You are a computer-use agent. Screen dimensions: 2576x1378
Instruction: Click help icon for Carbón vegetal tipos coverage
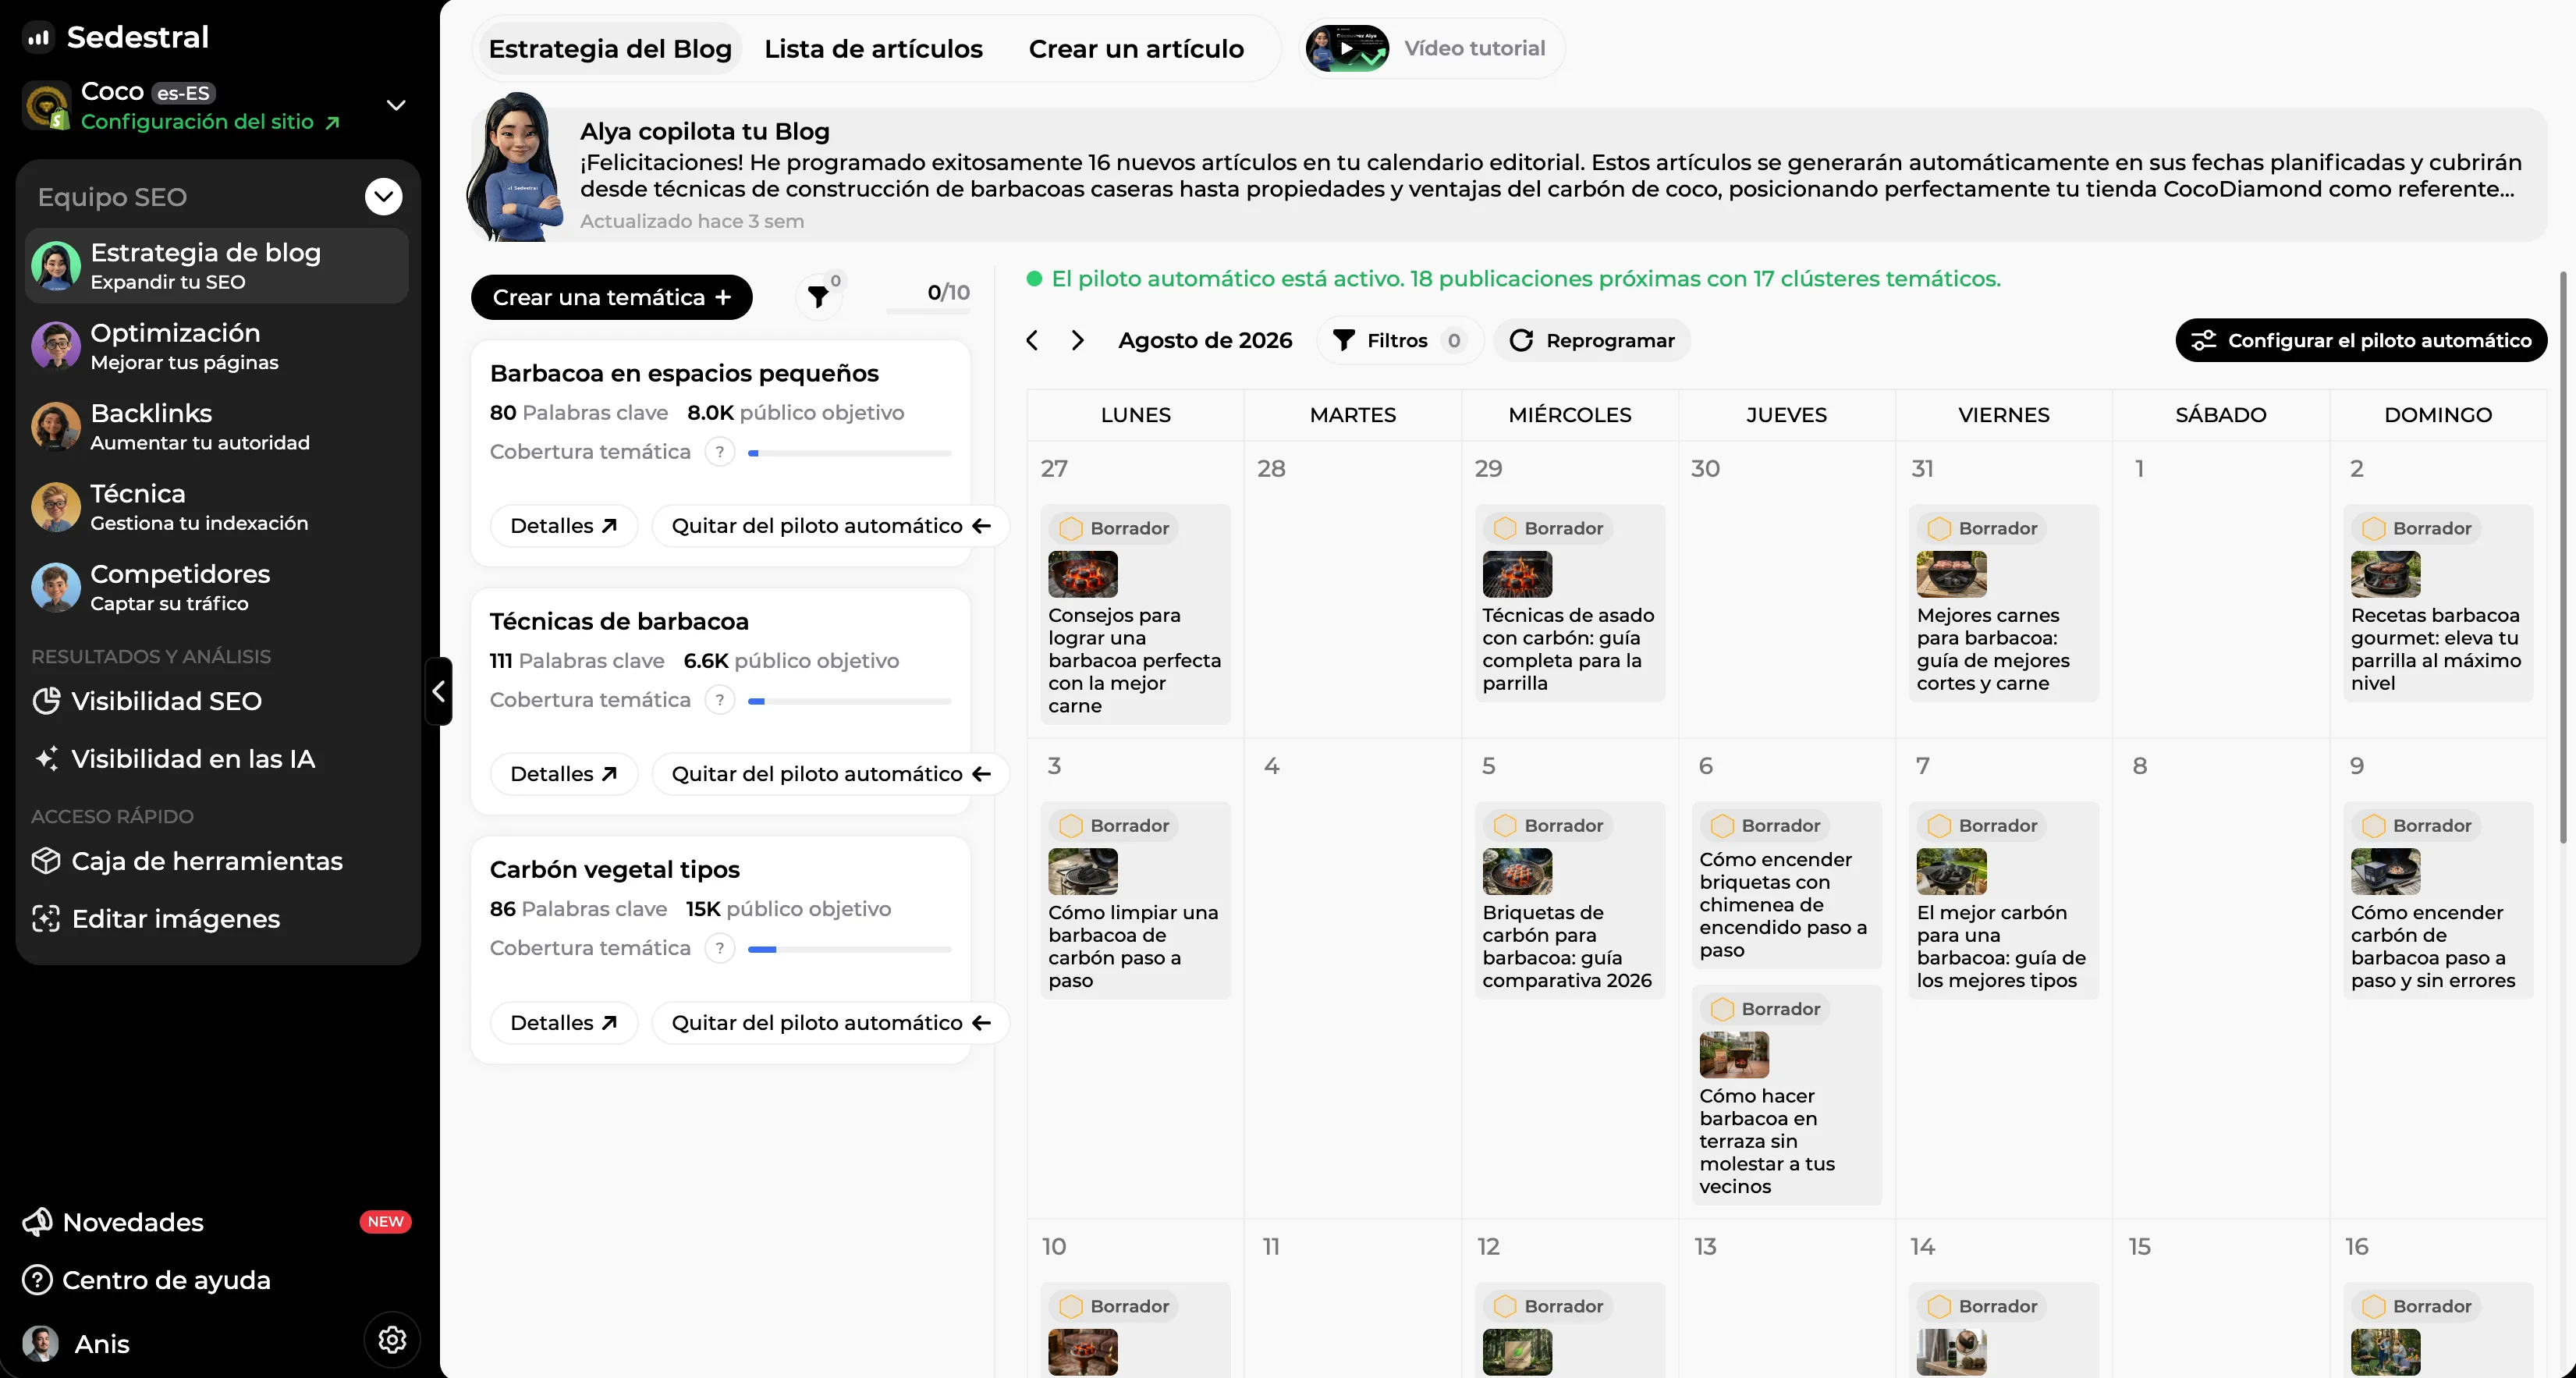720,948
